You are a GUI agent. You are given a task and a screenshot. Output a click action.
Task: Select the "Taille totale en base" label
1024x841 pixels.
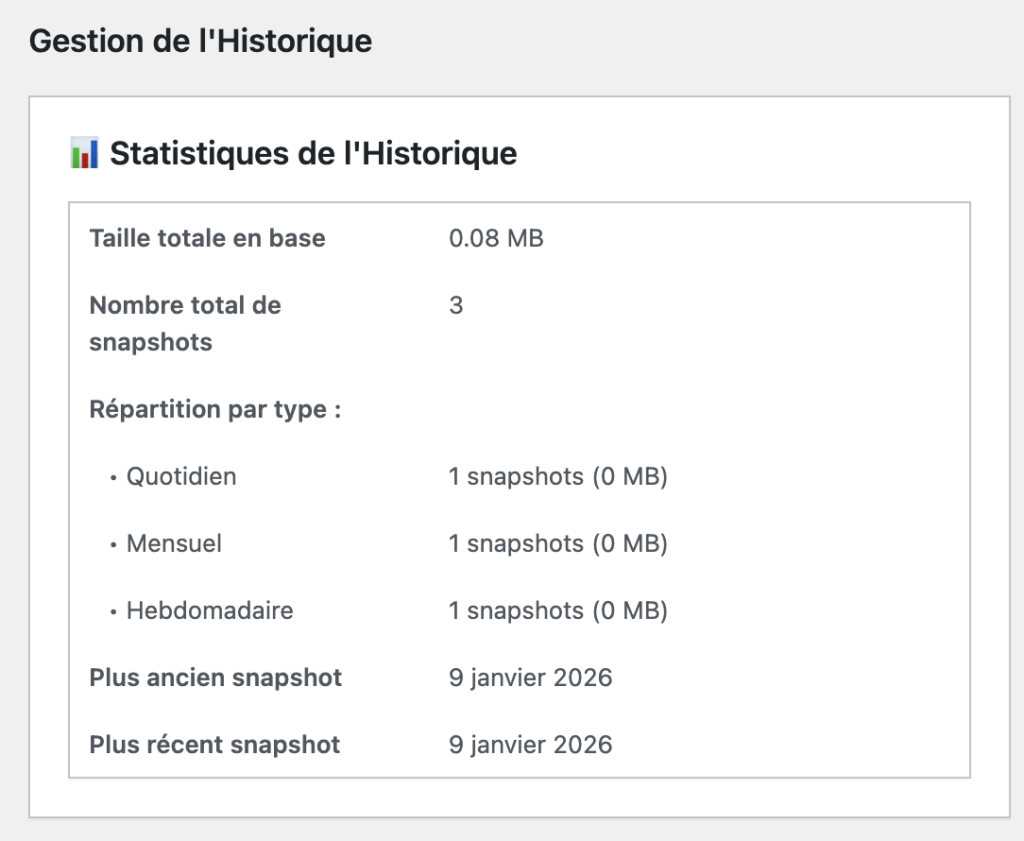point(207,238)
